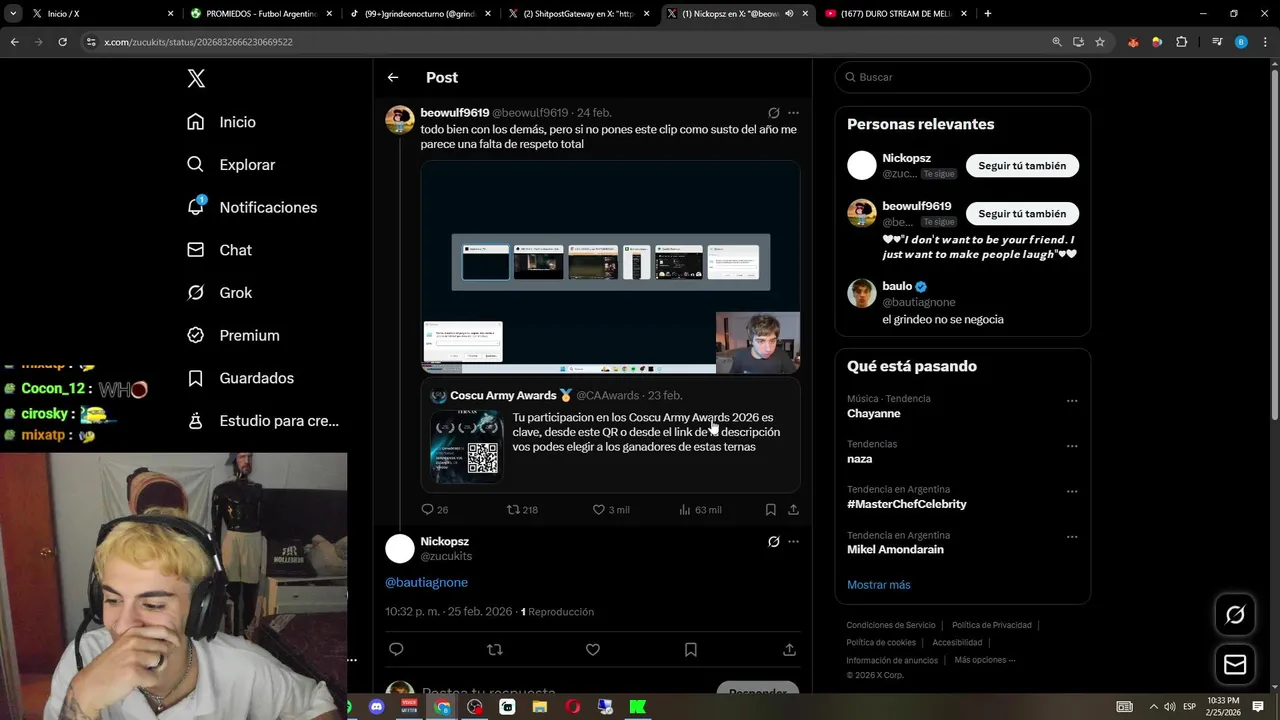Expand Más opciones in the footer
Screen dimensions: 1280x720
[984, 660]
